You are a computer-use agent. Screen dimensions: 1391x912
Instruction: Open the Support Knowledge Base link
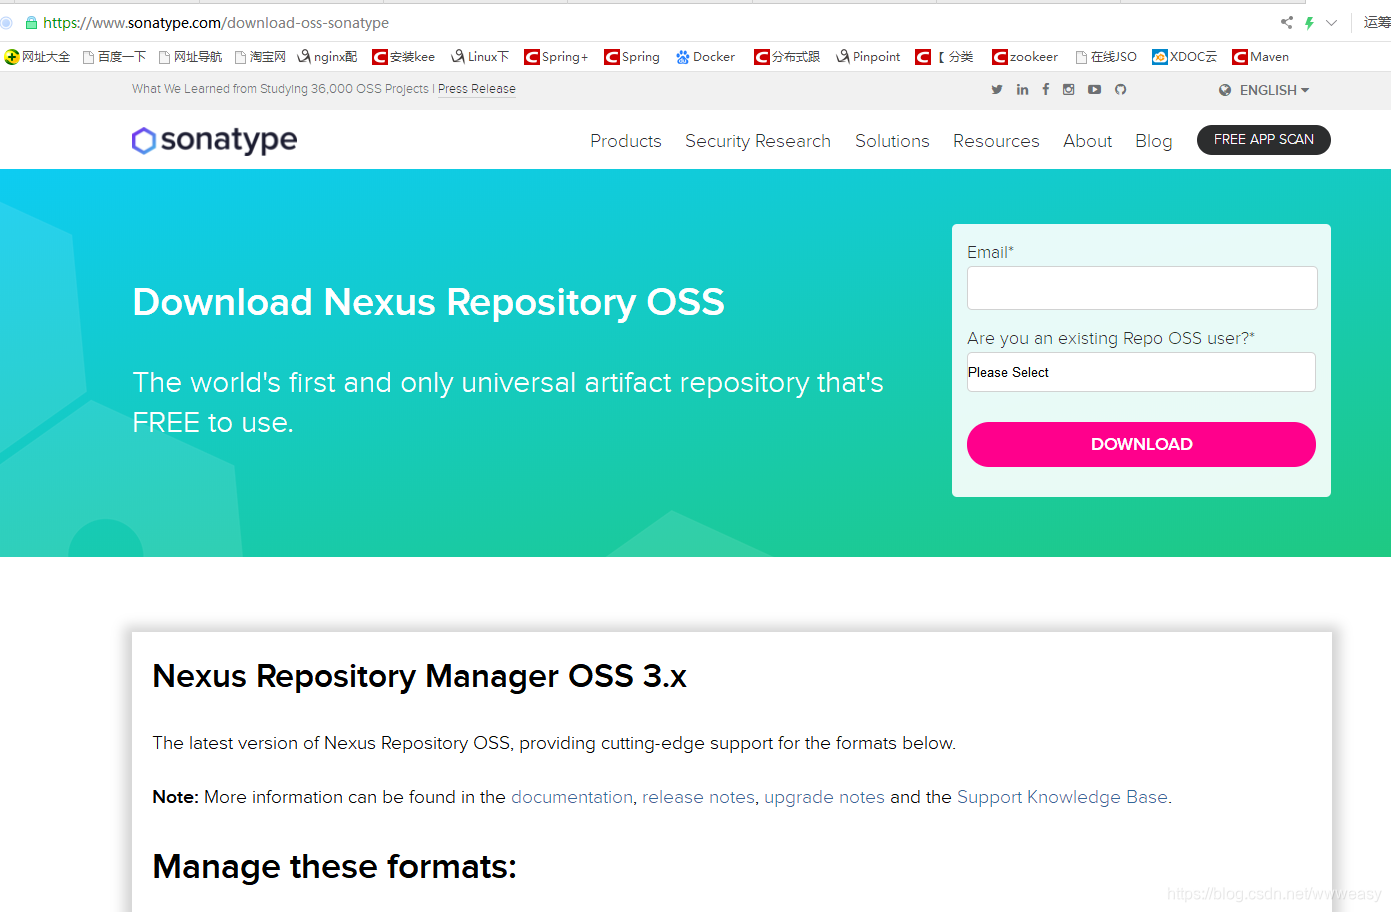1062,797
